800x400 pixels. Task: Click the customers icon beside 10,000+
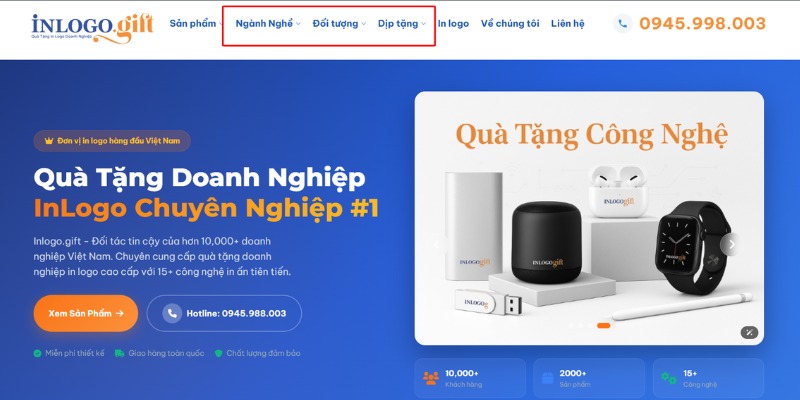[431, 379]
